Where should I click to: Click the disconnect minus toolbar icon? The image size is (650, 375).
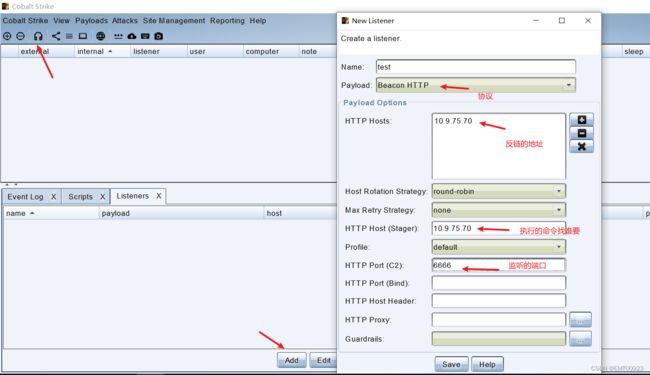pos(20,36)
